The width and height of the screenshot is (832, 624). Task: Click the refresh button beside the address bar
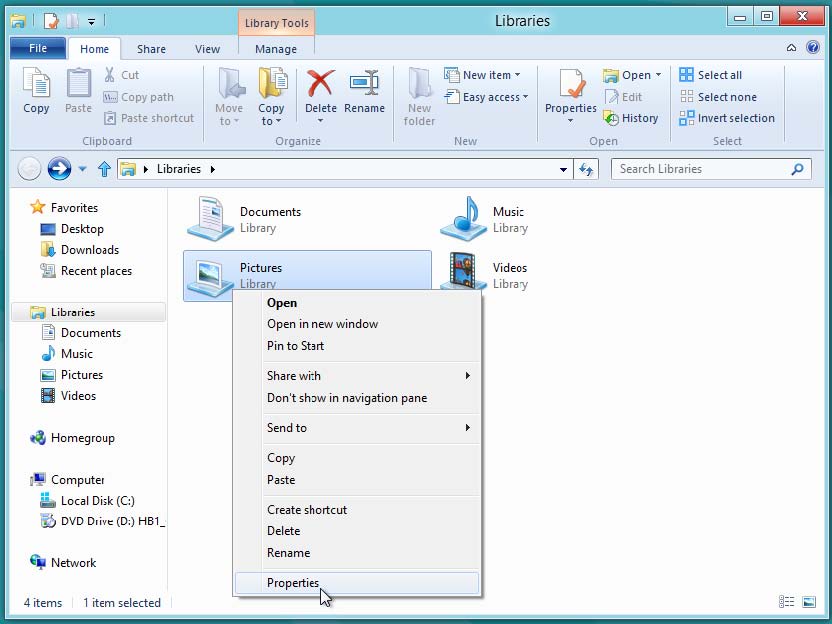(x=587, y=169)
